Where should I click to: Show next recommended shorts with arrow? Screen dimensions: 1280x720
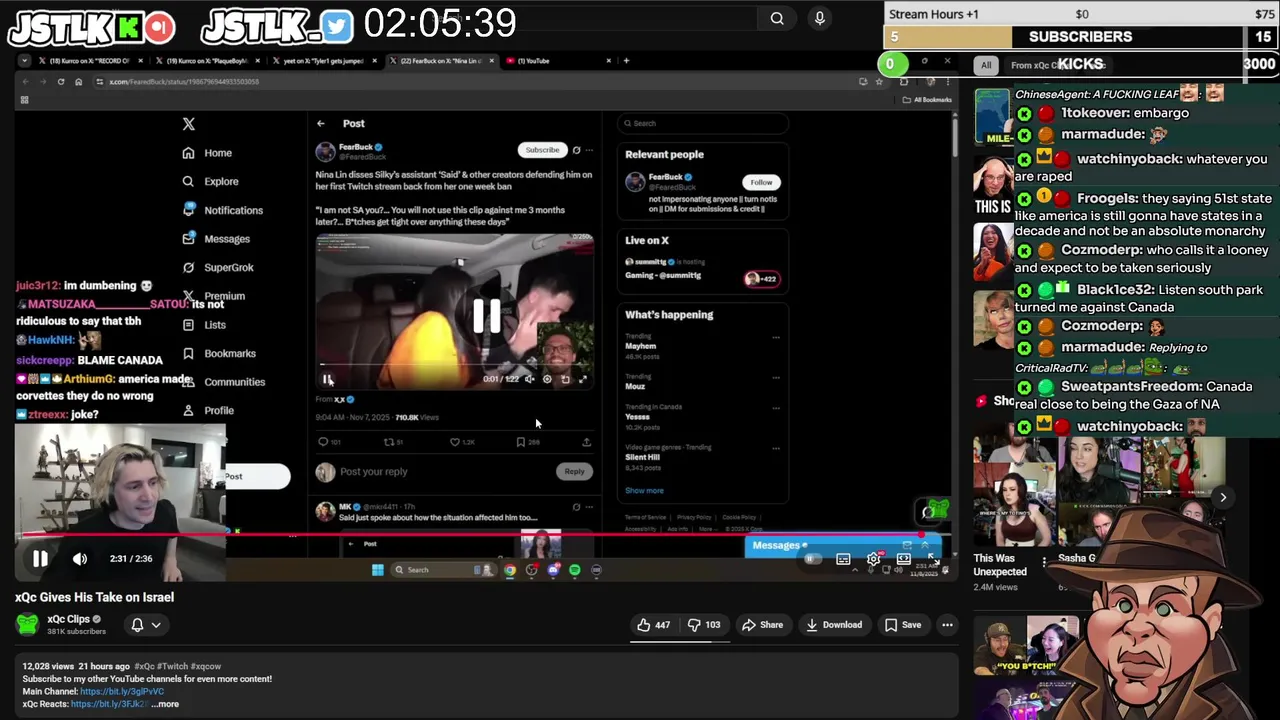coord(1222,497)
